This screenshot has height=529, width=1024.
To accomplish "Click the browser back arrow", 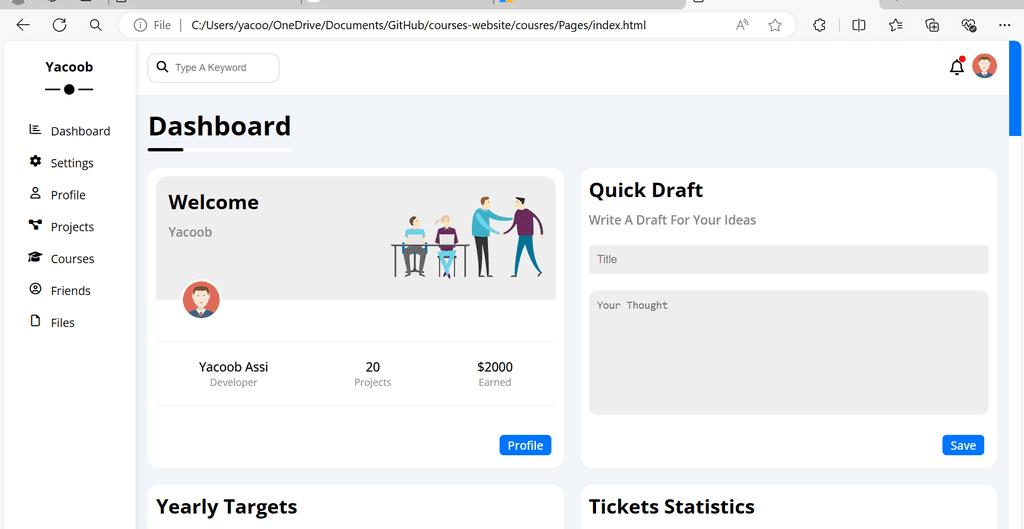I will tap(23, 25).
